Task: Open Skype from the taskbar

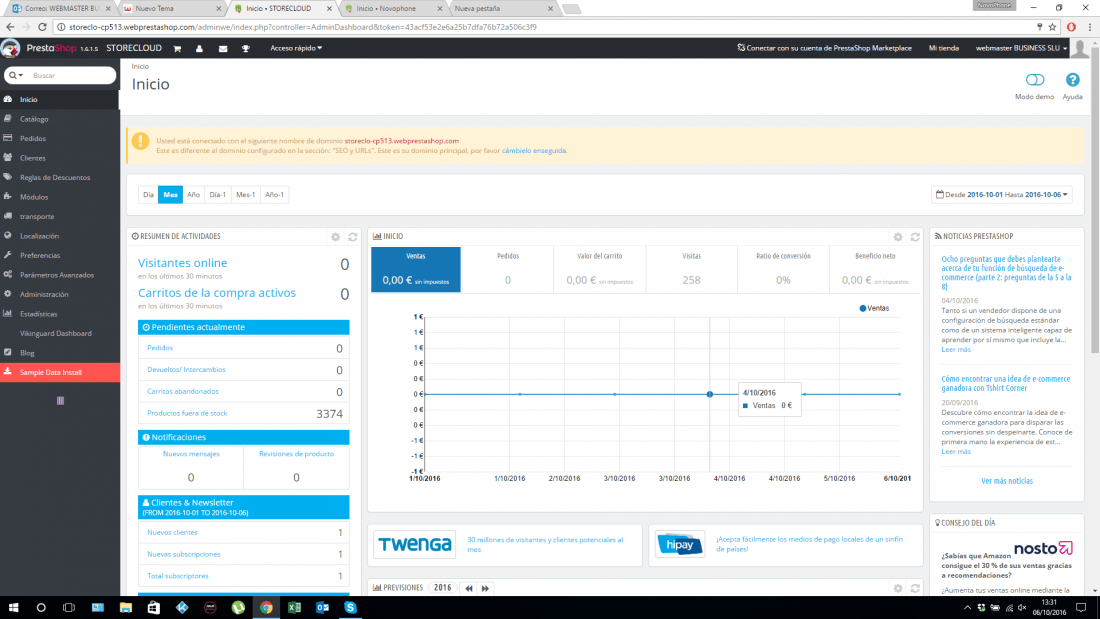Action: click(351, 608)
